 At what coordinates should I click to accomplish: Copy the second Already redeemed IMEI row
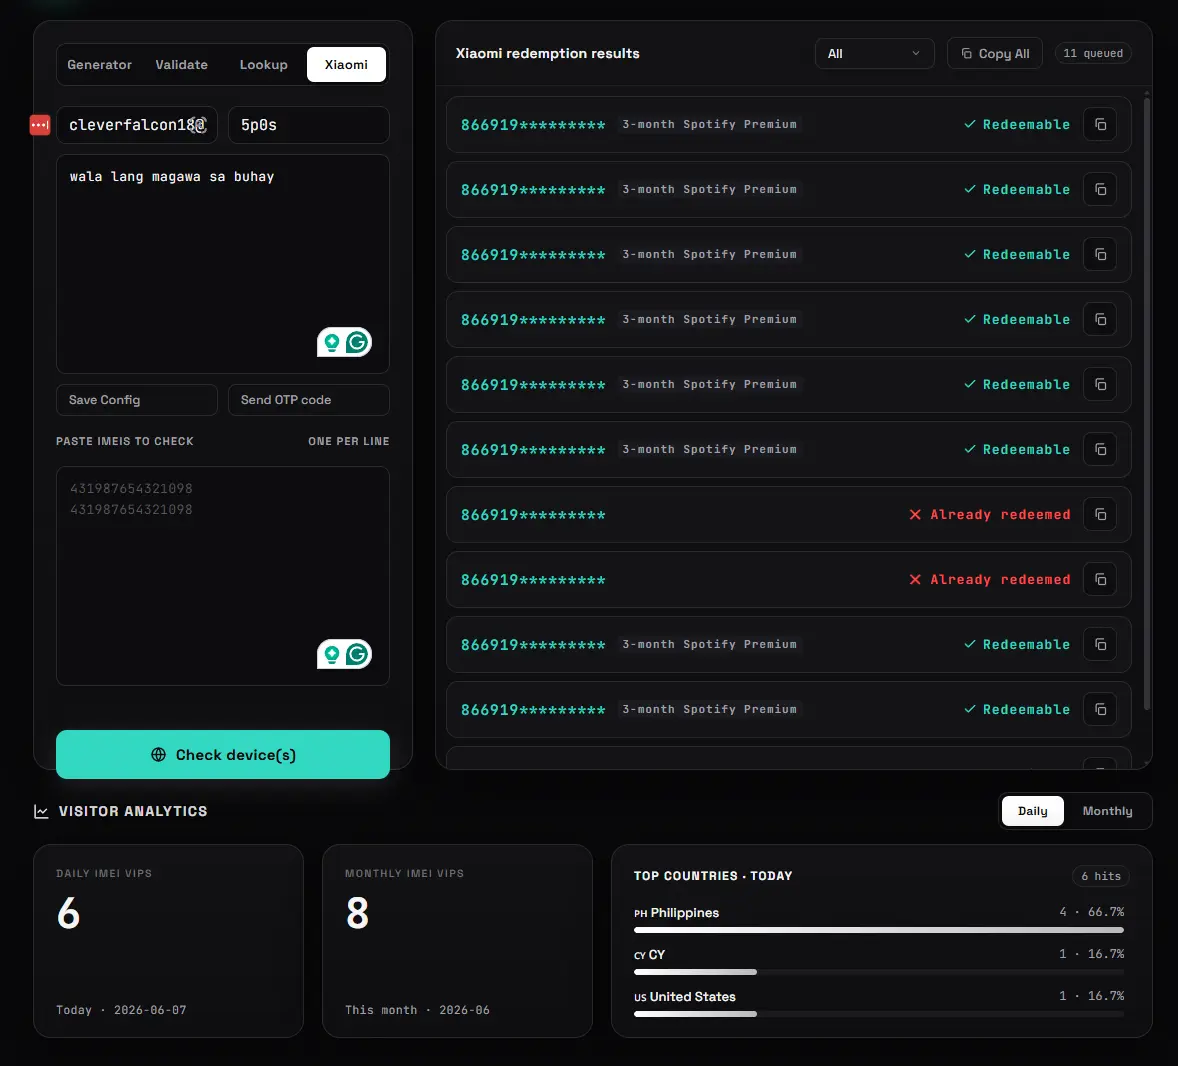[x=1100, y=579]
